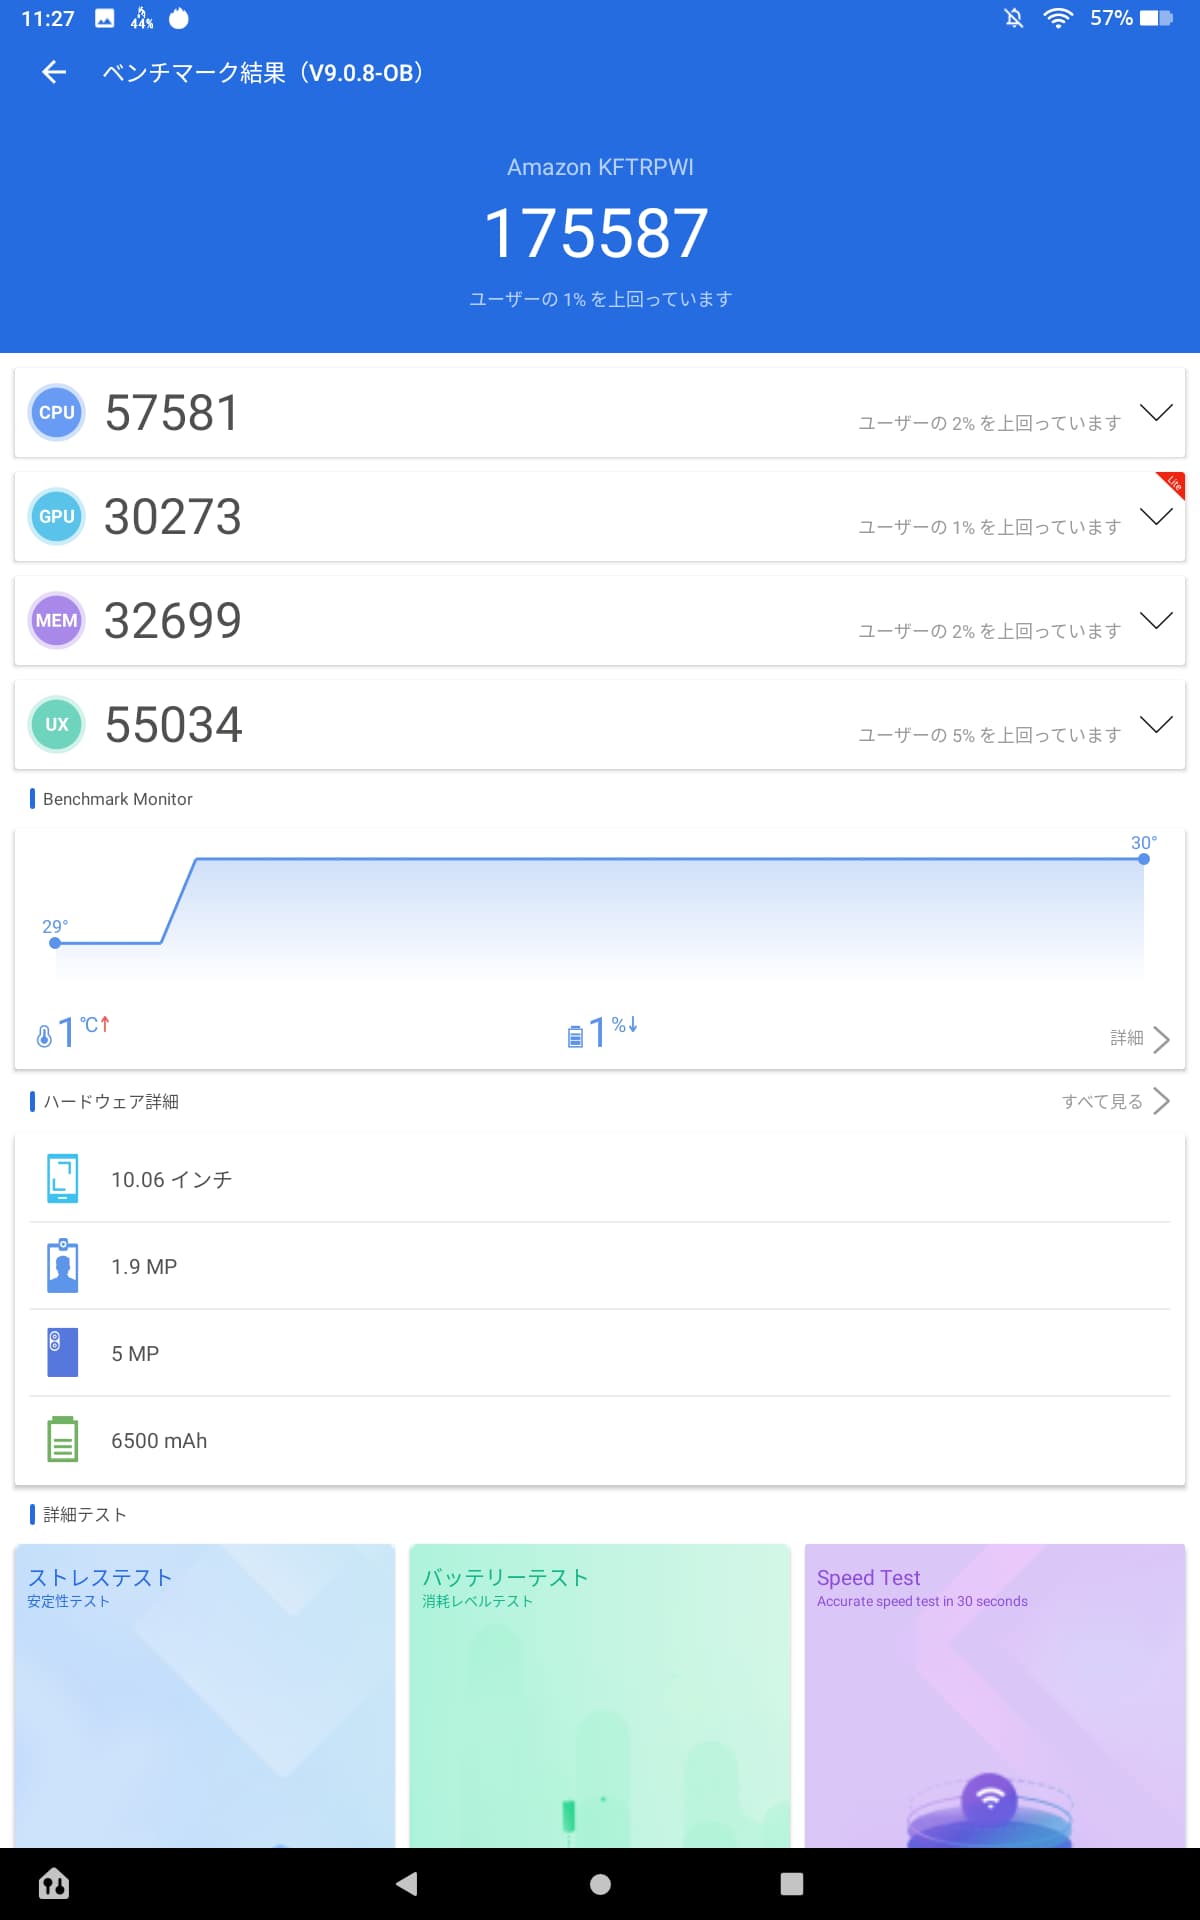Tap the GPU score badge icon
This screenshot has width=1200, height=1920.
tap(57, 516)
